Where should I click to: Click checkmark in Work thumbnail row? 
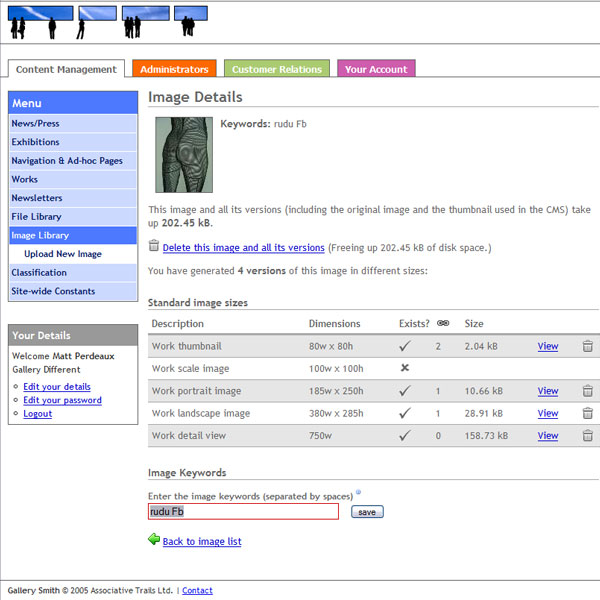coord(404,346)
